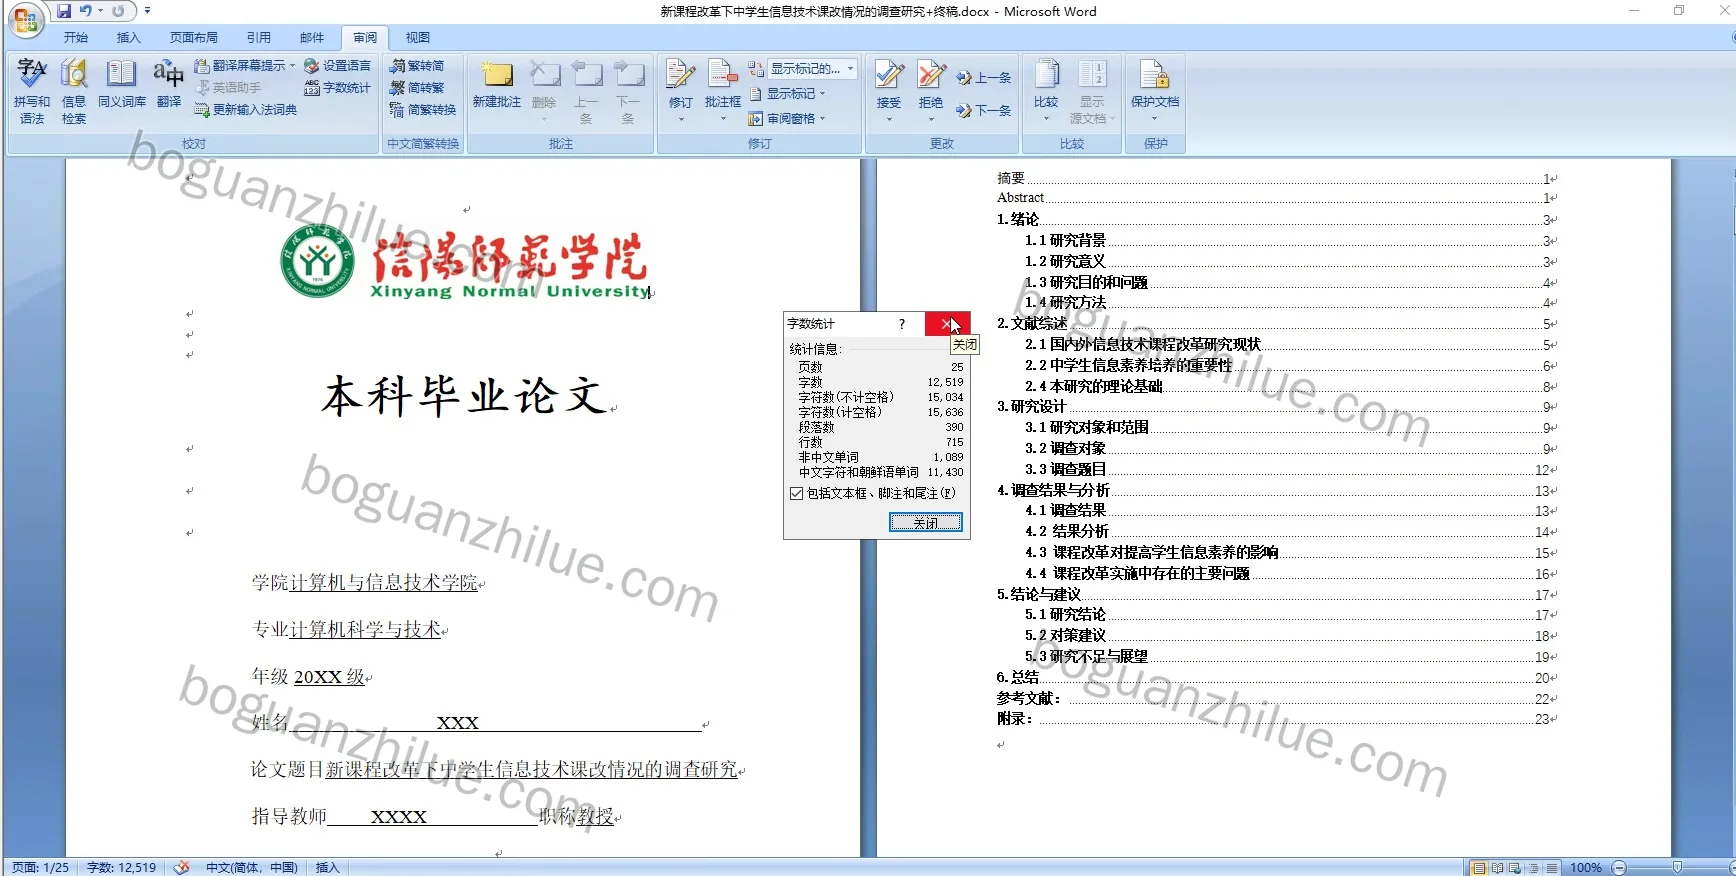1736x876 pixels.
Task: Open 字数统计 word count tool
Action: 337,88
